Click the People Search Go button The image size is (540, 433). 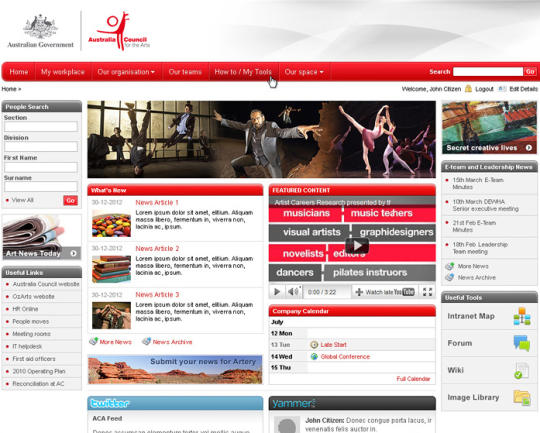pyautogui.click(x=70, y=200)
